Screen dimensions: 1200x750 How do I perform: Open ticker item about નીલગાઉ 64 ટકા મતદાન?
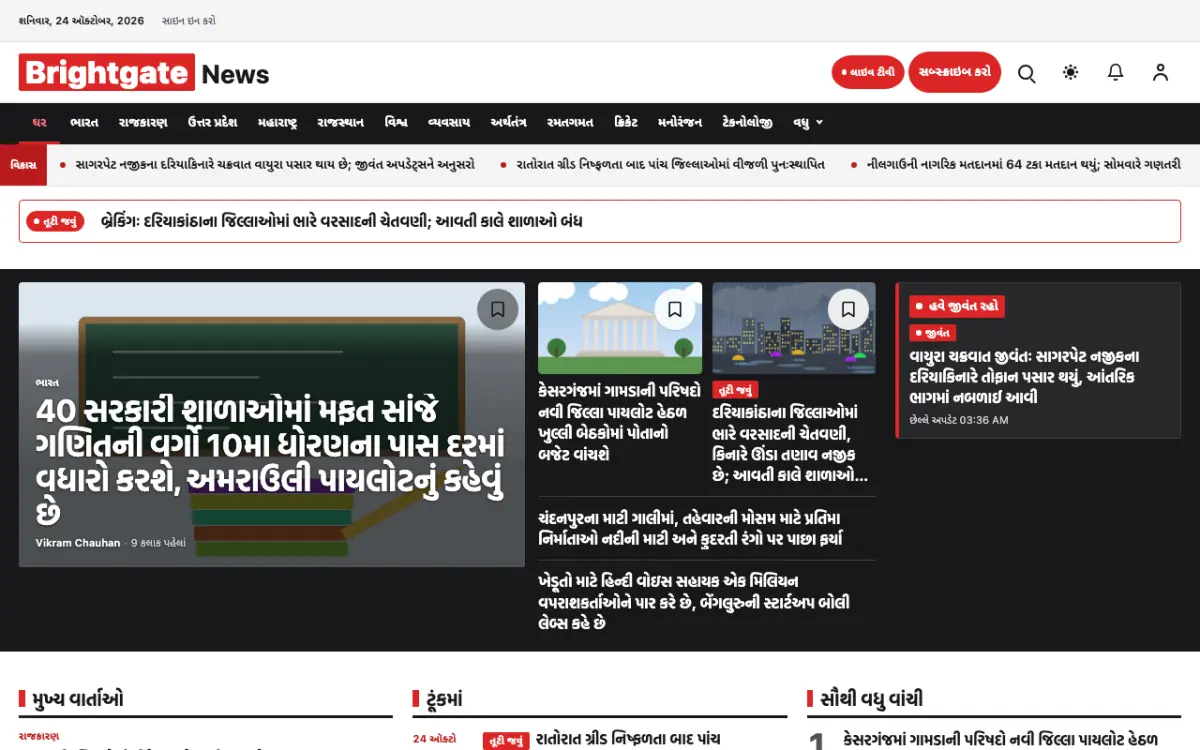click(x=1025, y=164)
